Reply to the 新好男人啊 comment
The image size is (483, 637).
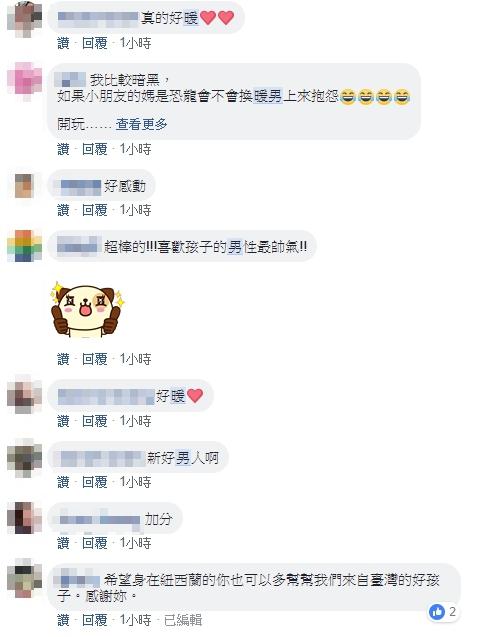pos(95,482)
